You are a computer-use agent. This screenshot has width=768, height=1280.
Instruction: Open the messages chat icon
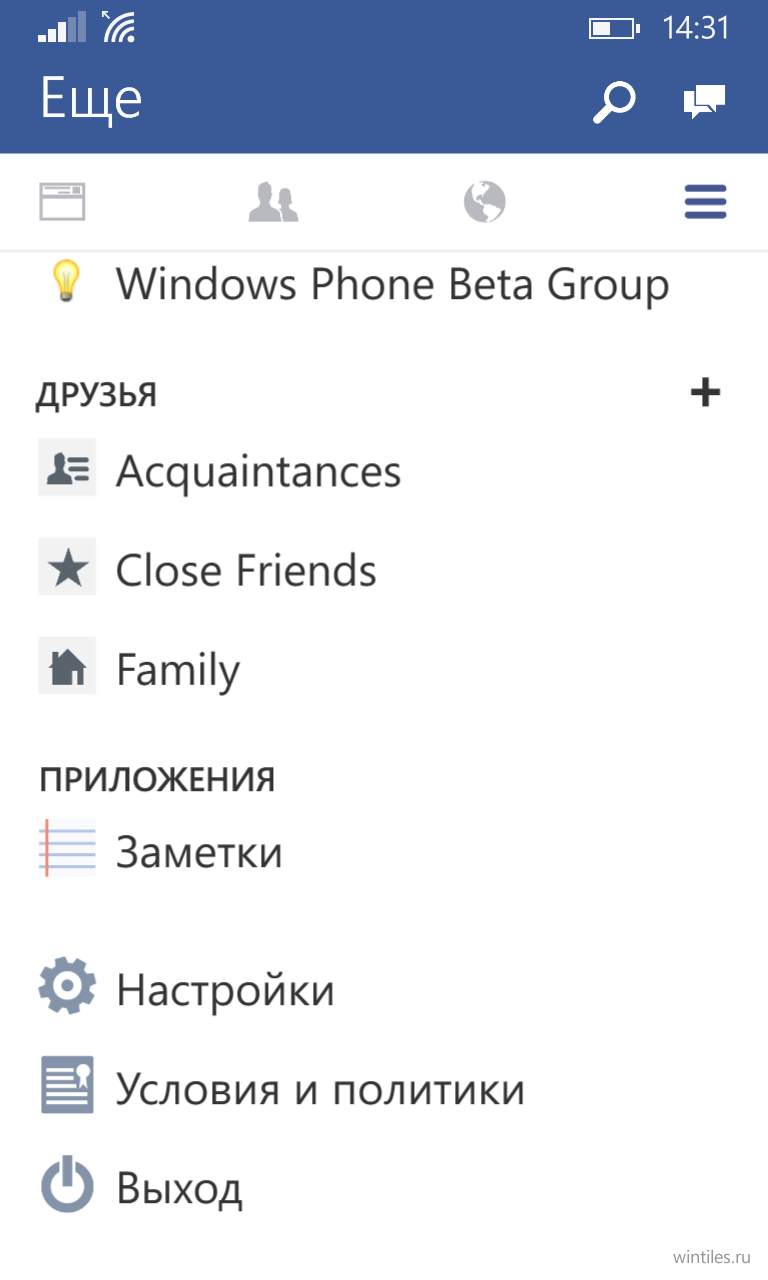pos(704,102)
